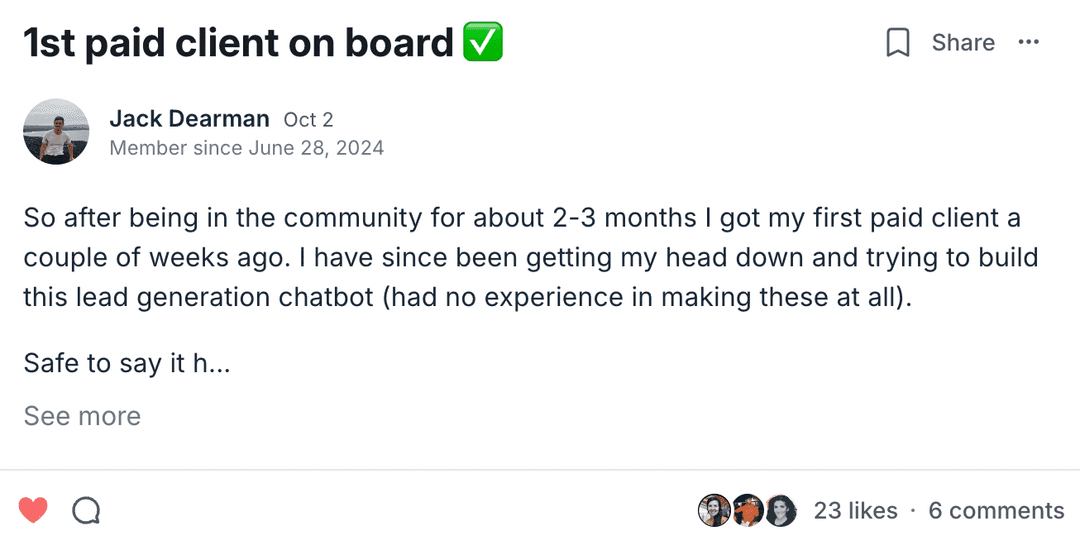The height and width of the screenshot is (536, 1080).
Task: Click the green checkmark emoji in title
Action: tap(482, 43)
